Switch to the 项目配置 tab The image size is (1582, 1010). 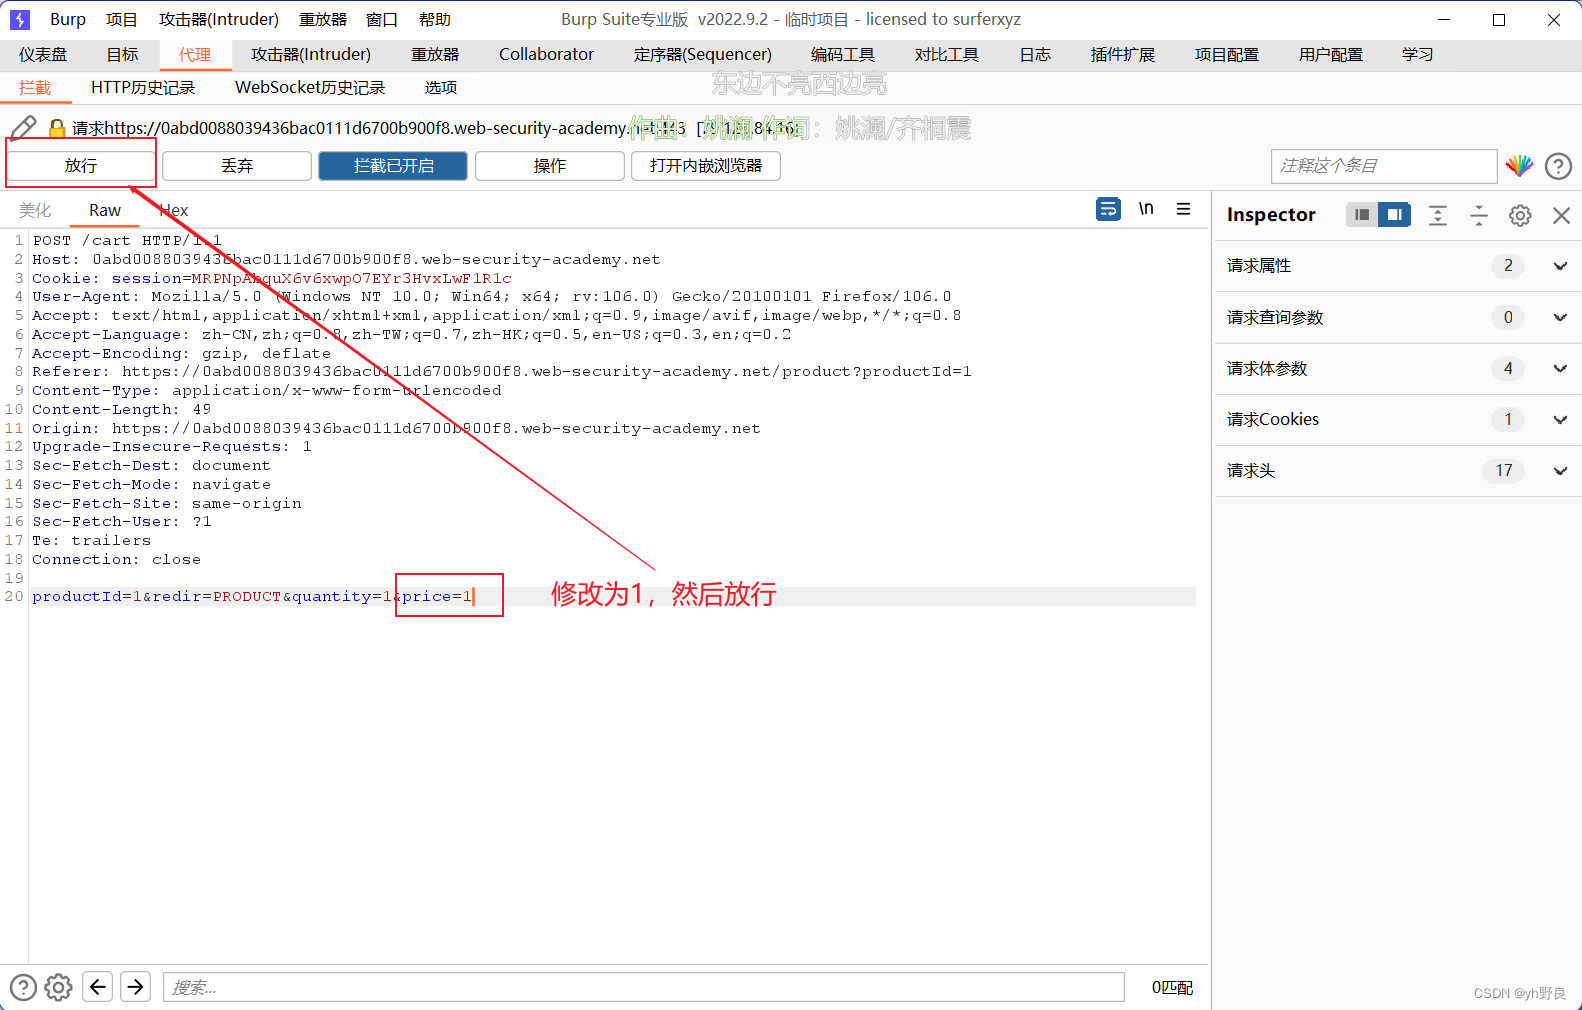pos(1227,55)
